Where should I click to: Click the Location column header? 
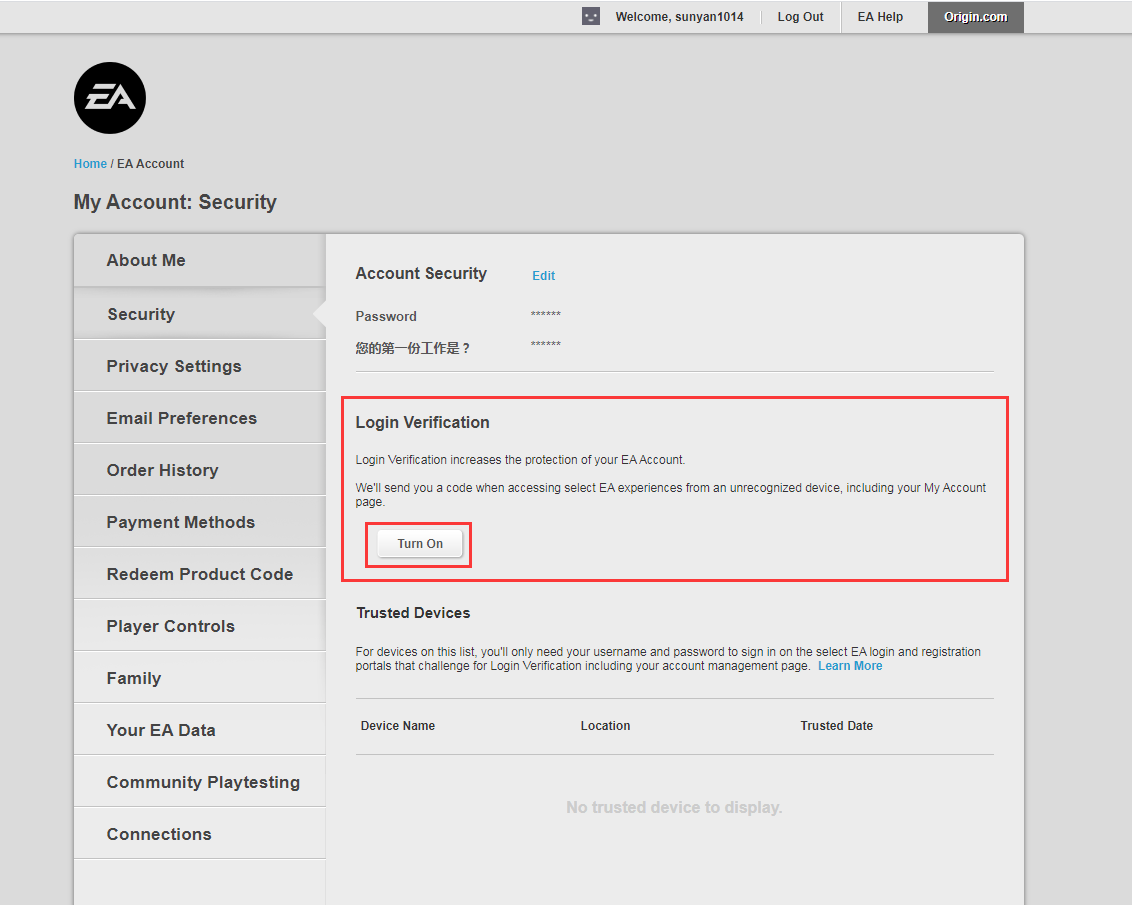[605, 725]
